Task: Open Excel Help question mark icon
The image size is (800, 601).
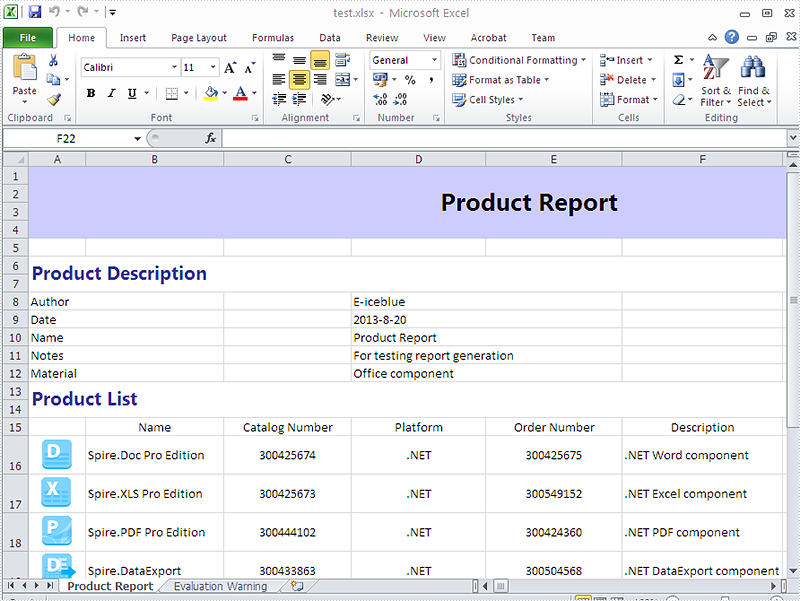Action: click(x=732, y=37)
